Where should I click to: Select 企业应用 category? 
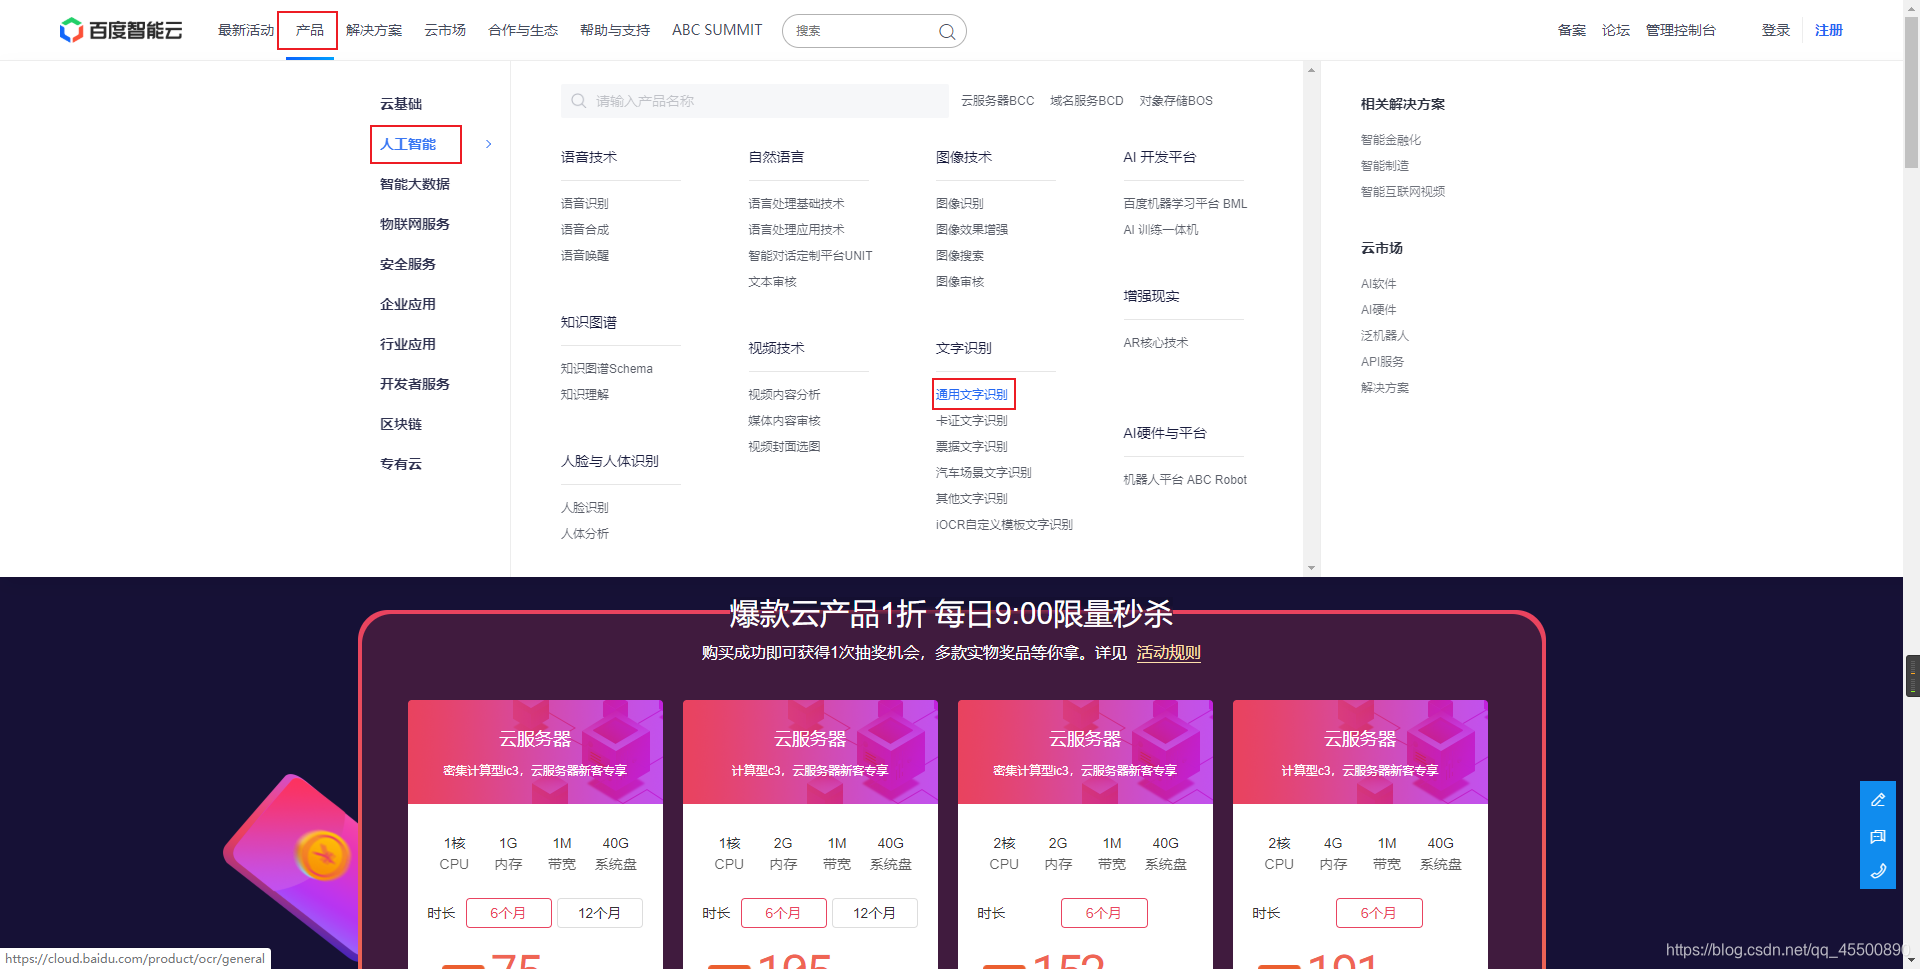[408, 304]
